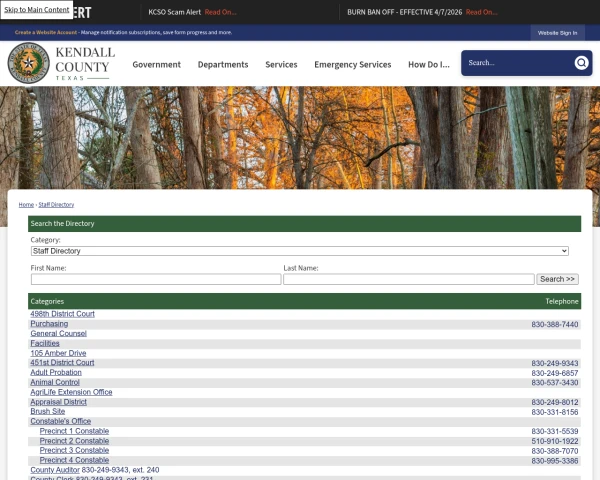
Task: Open the General Counsel category
Action: [59, 333]
